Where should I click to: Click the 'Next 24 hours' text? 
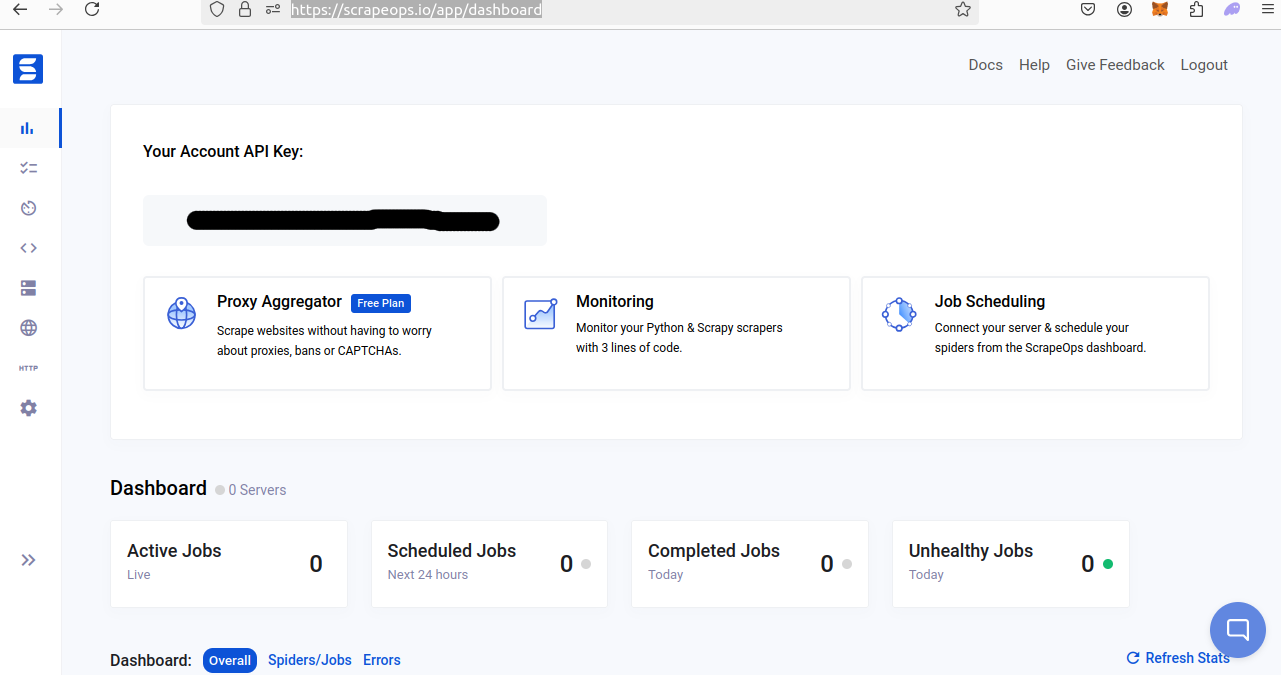point(428,575)
